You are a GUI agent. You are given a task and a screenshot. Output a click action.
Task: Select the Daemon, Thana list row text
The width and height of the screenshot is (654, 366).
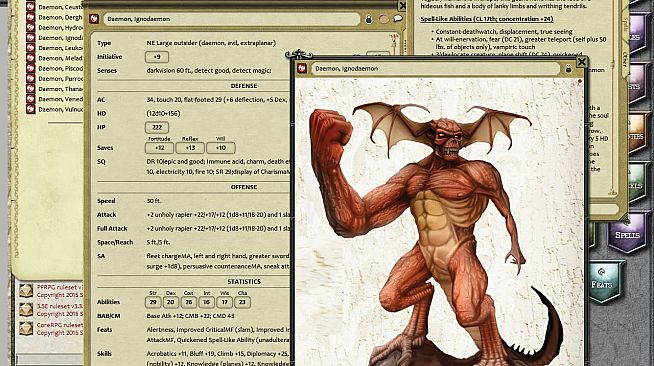click(x=60, y=89)
